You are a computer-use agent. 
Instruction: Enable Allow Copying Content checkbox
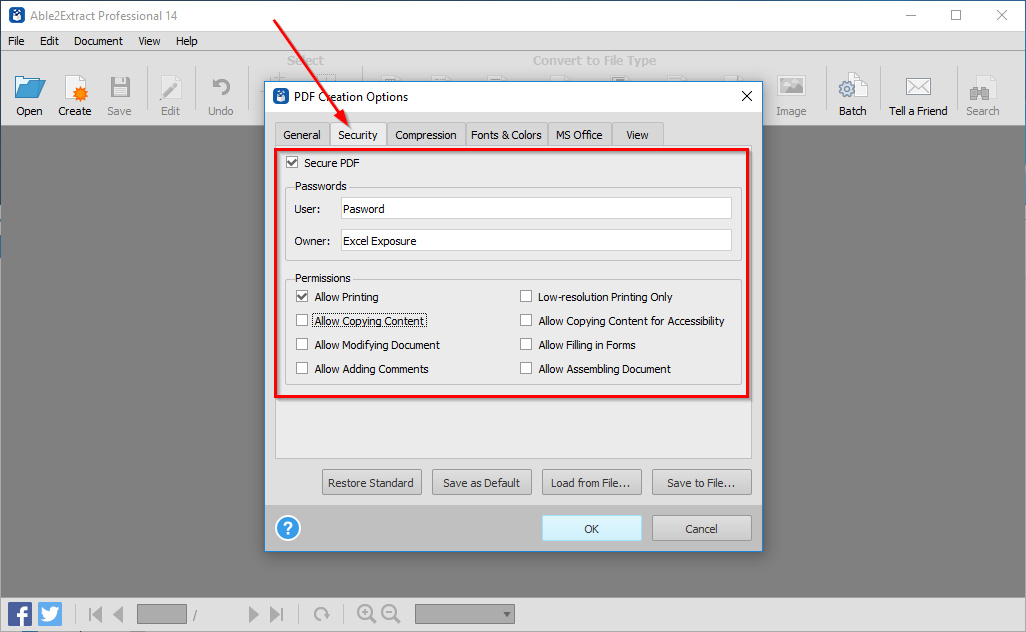[302, 321]
